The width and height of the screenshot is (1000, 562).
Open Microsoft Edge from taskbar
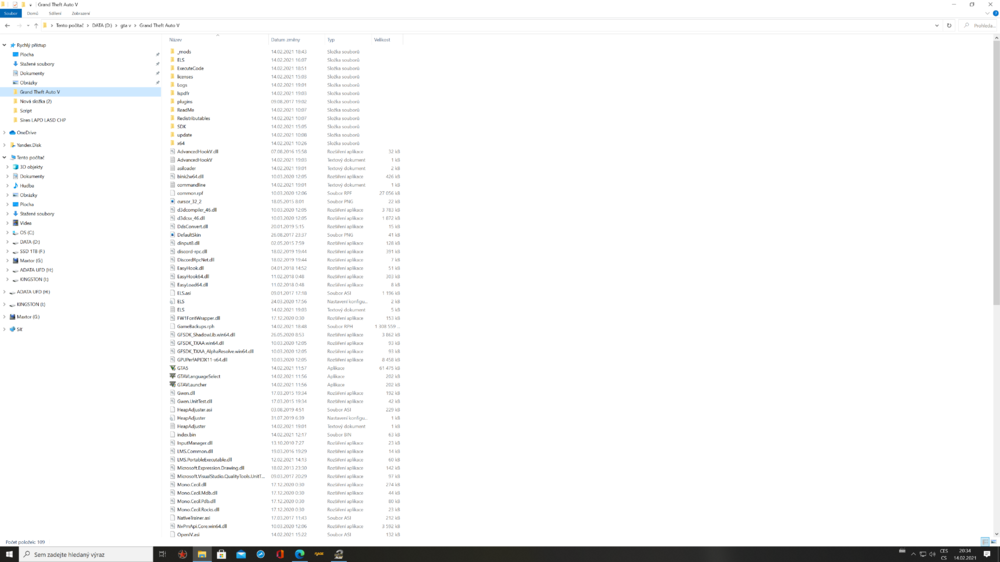pyautogui.click(x=300, y=554)
